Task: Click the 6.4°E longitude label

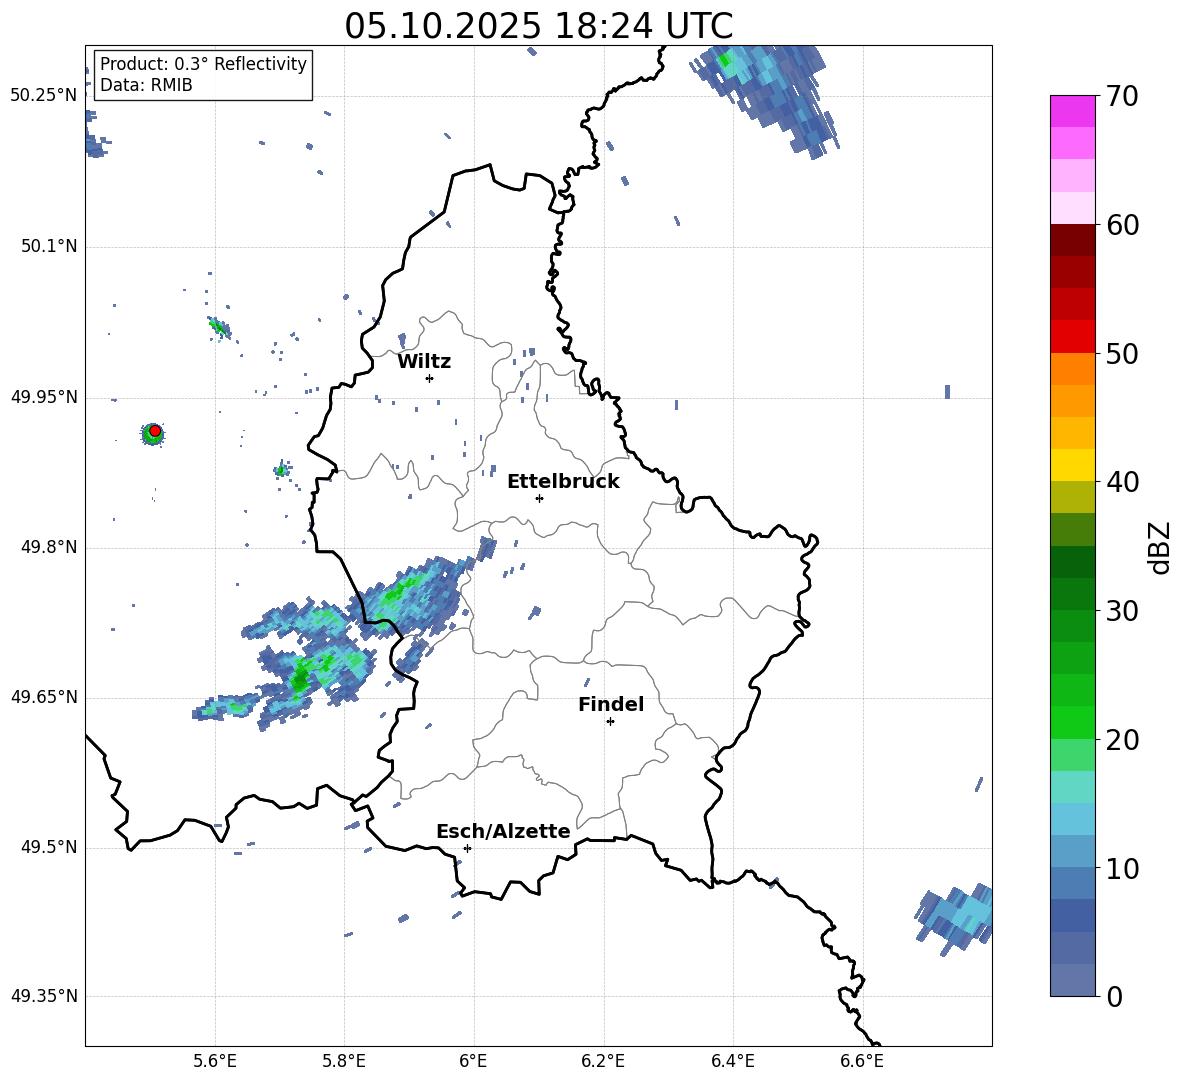Action: pyautogui.click(x=732, y=1061)
